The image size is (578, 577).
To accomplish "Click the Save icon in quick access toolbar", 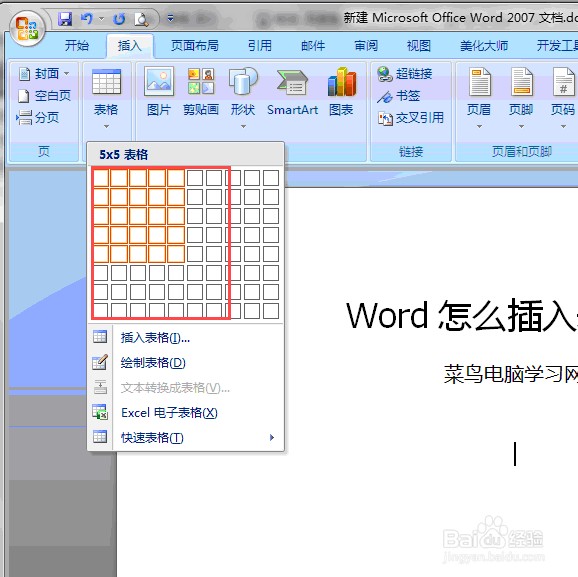I will pos(65,18).
